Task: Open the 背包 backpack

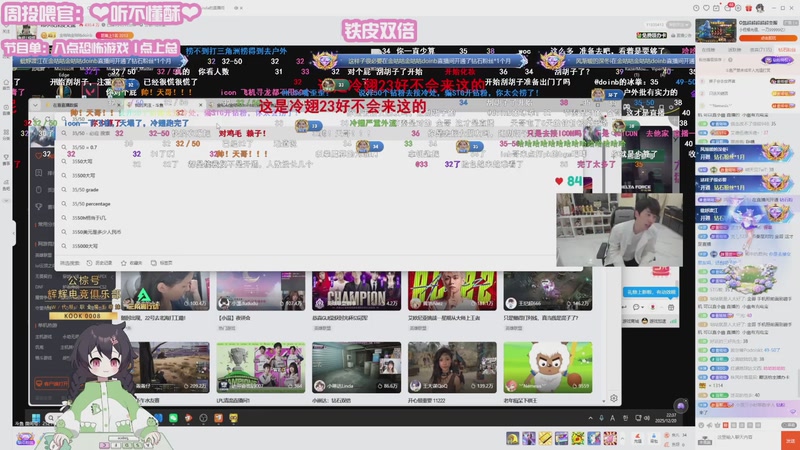Action: 654,438
